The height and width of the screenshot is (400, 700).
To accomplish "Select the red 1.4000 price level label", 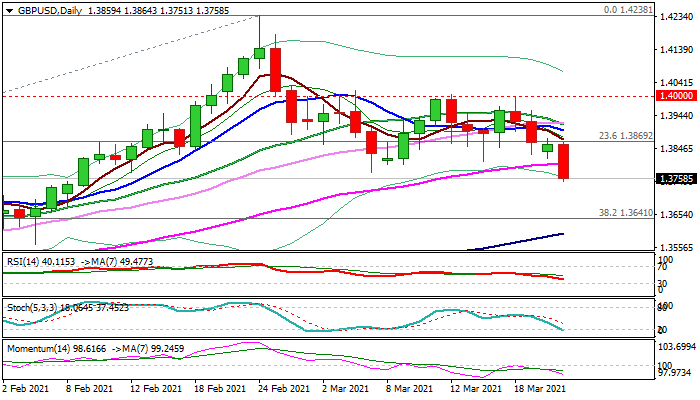I will point(672,95).
